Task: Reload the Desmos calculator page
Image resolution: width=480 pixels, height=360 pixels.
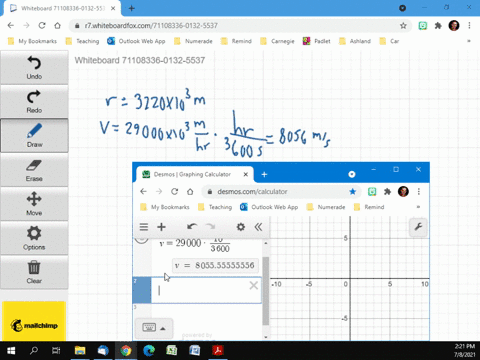Action: pyautogui.click(x=174, y=192)
